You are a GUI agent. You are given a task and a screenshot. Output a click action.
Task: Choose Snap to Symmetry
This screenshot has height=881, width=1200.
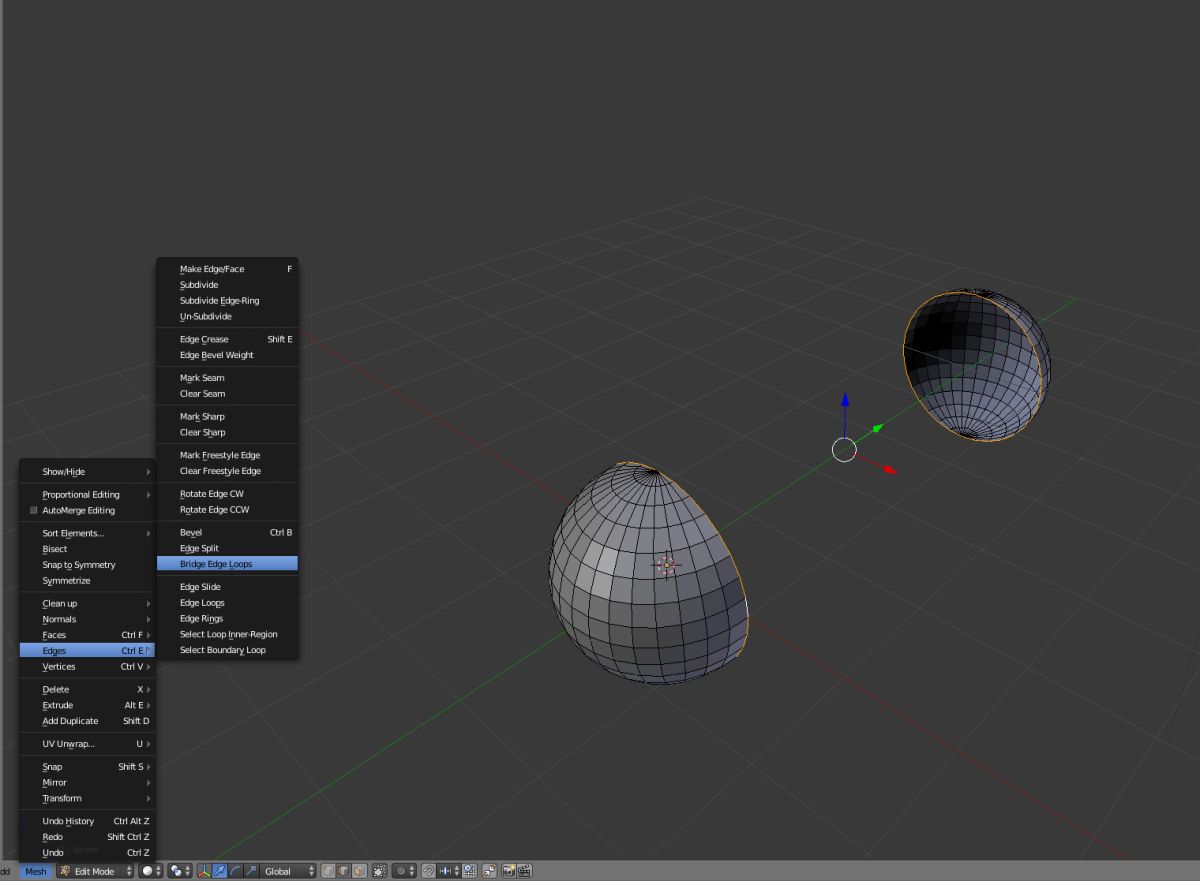87,565
